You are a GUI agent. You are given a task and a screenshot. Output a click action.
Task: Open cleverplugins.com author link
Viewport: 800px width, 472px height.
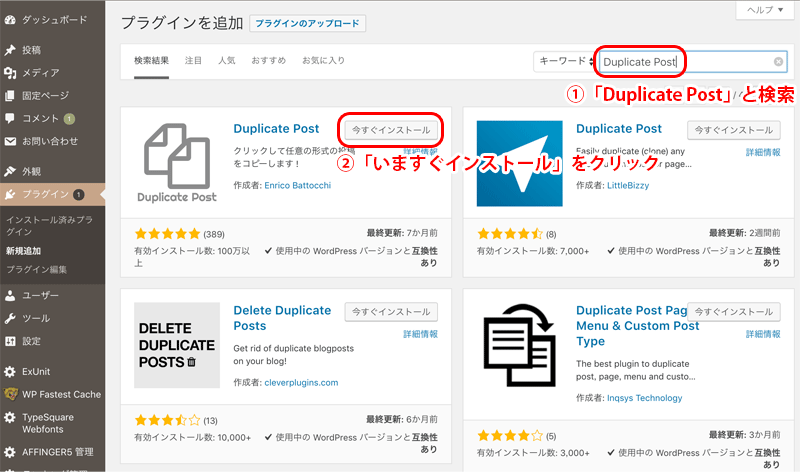tap(301, 383)
